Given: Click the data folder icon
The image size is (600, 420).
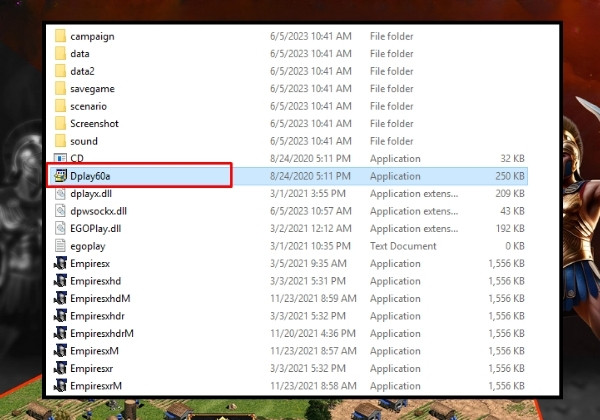Looking at the screenshot, I should tap(60, 54).
